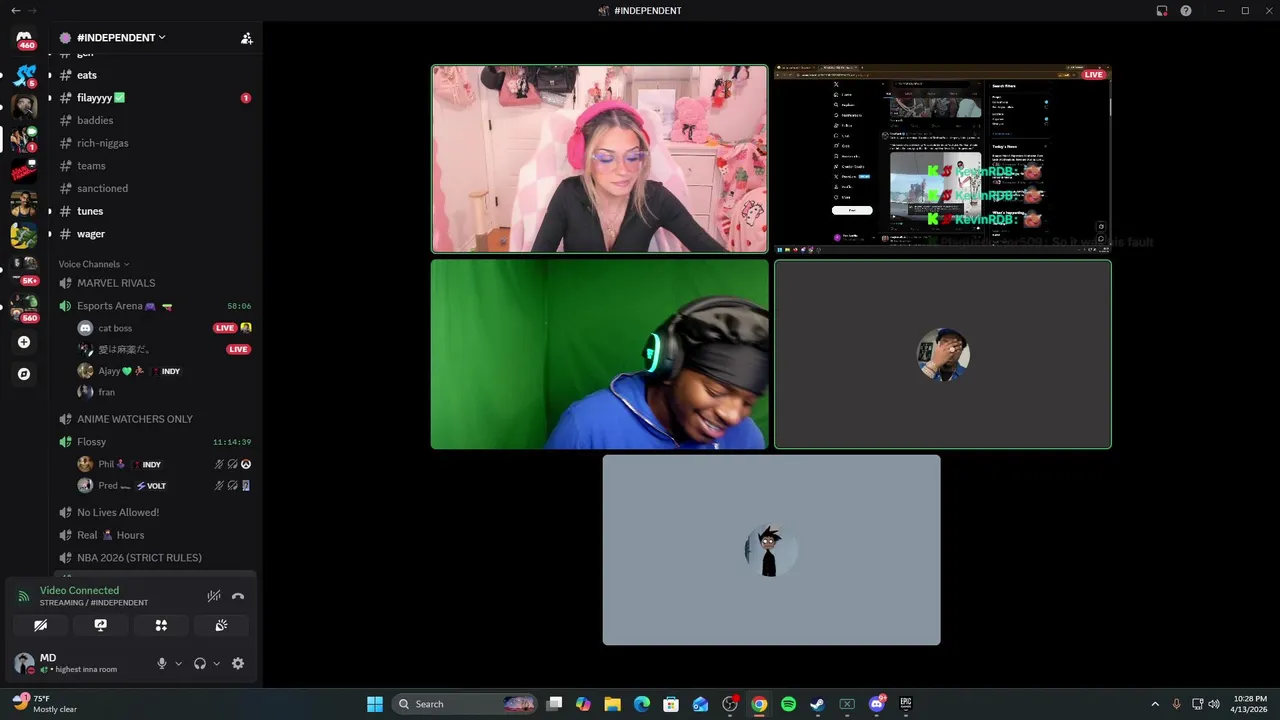Join No Lives Allowed! voice channel
1280x720 pixels.
click(155, 512)
